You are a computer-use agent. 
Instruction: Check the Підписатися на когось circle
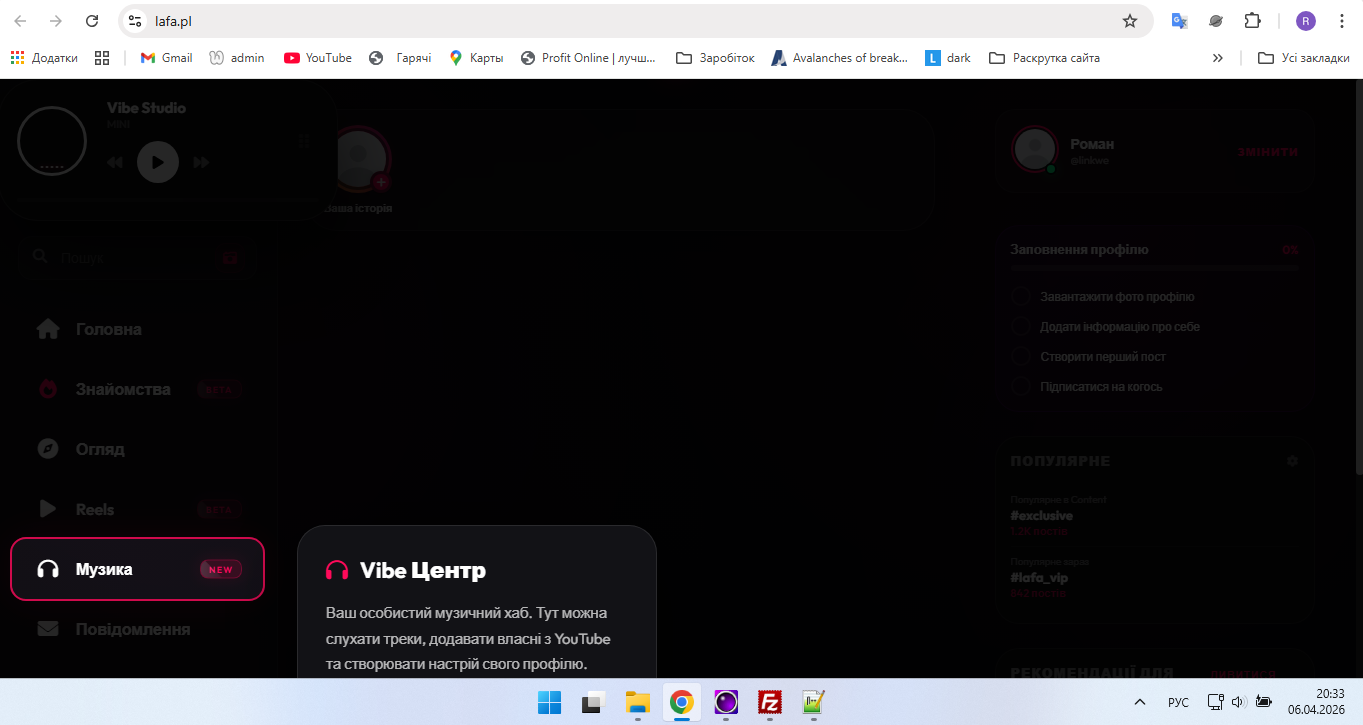pos(1020,387)
